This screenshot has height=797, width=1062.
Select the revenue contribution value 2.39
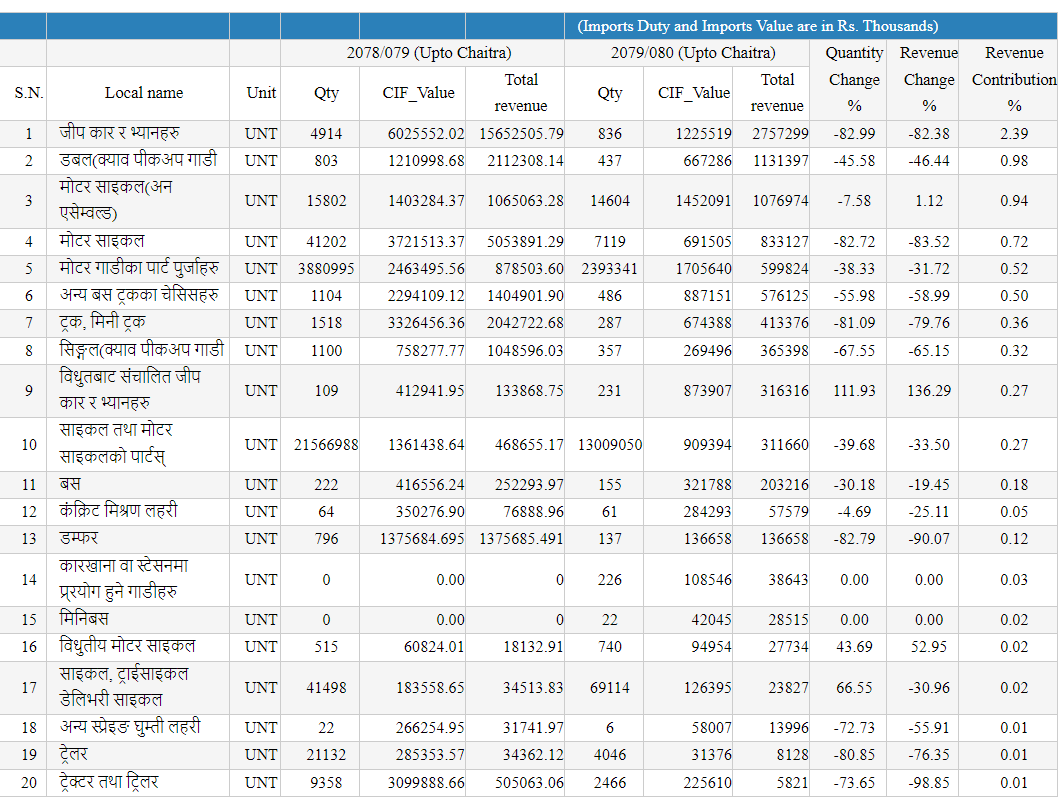coord(1014,133)
